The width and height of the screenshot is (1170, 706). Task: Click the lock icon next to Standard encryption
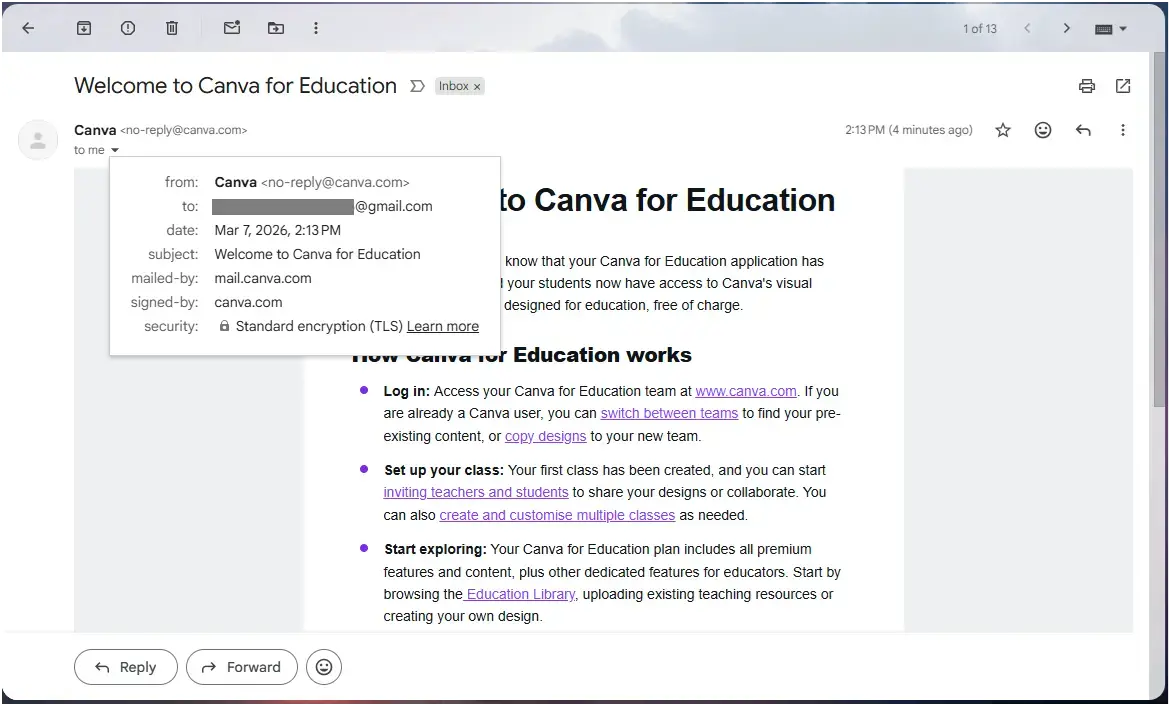click(x=224, y=326)
